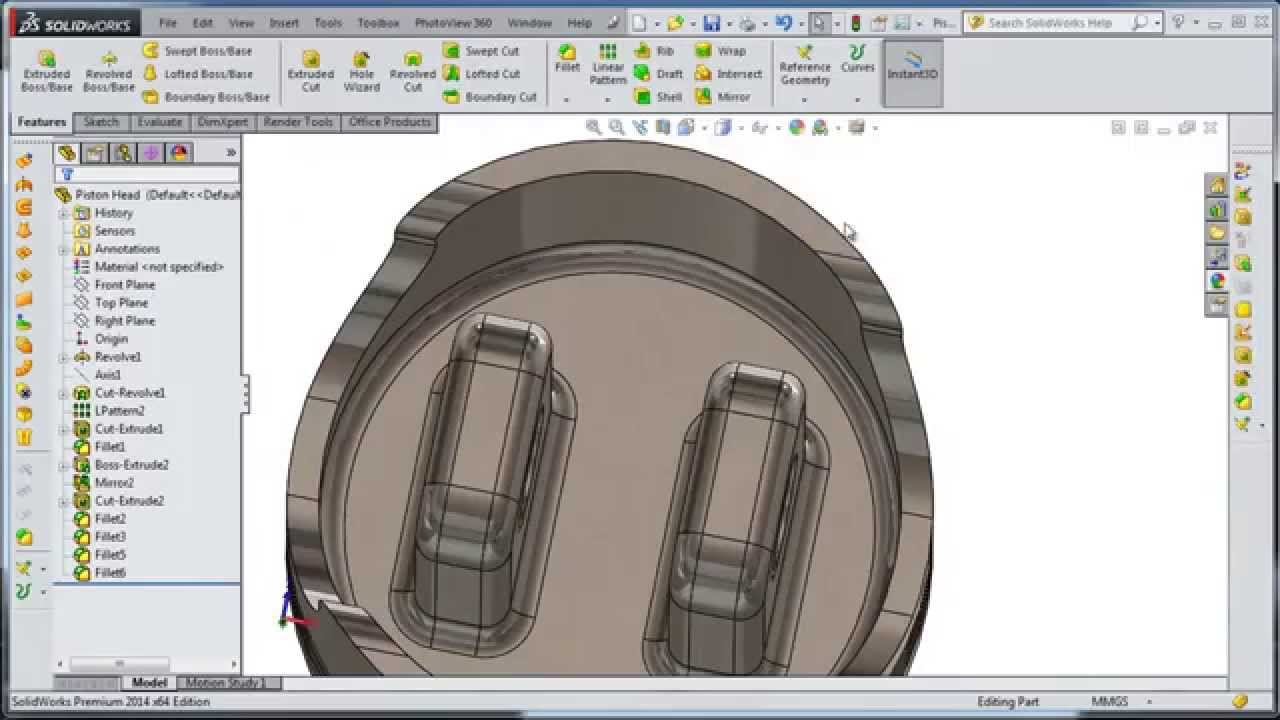The image size is (1280, 720).
Task: Click the Rebuild traffic light icon
Action: (x=855, y=23)
